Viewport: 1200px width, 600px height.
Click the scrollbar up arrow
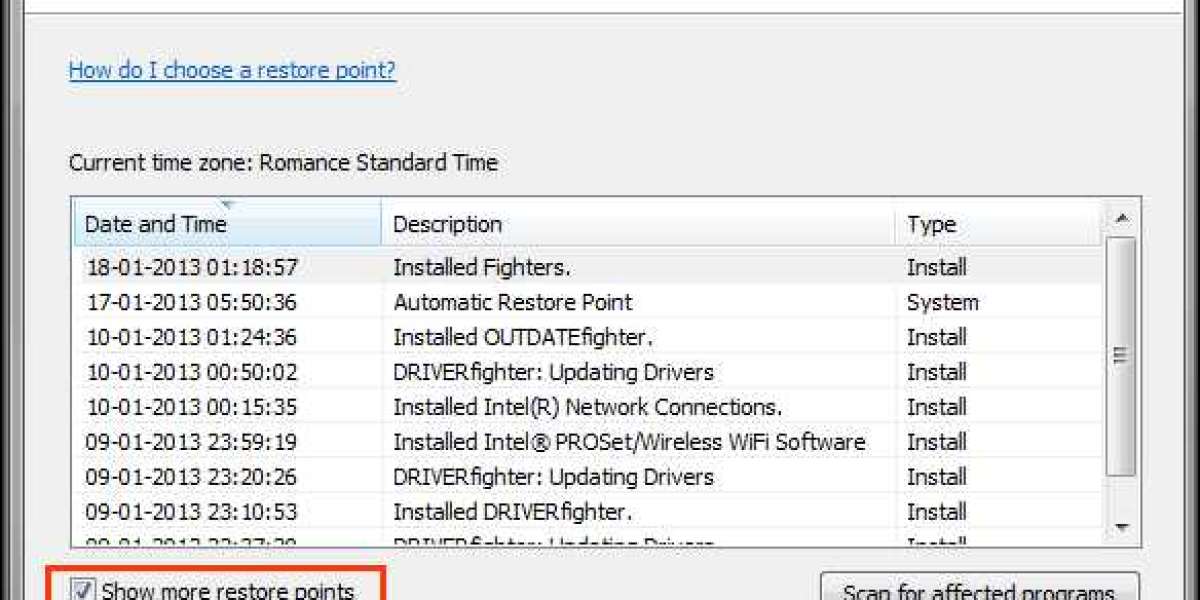click(1121, 217)
